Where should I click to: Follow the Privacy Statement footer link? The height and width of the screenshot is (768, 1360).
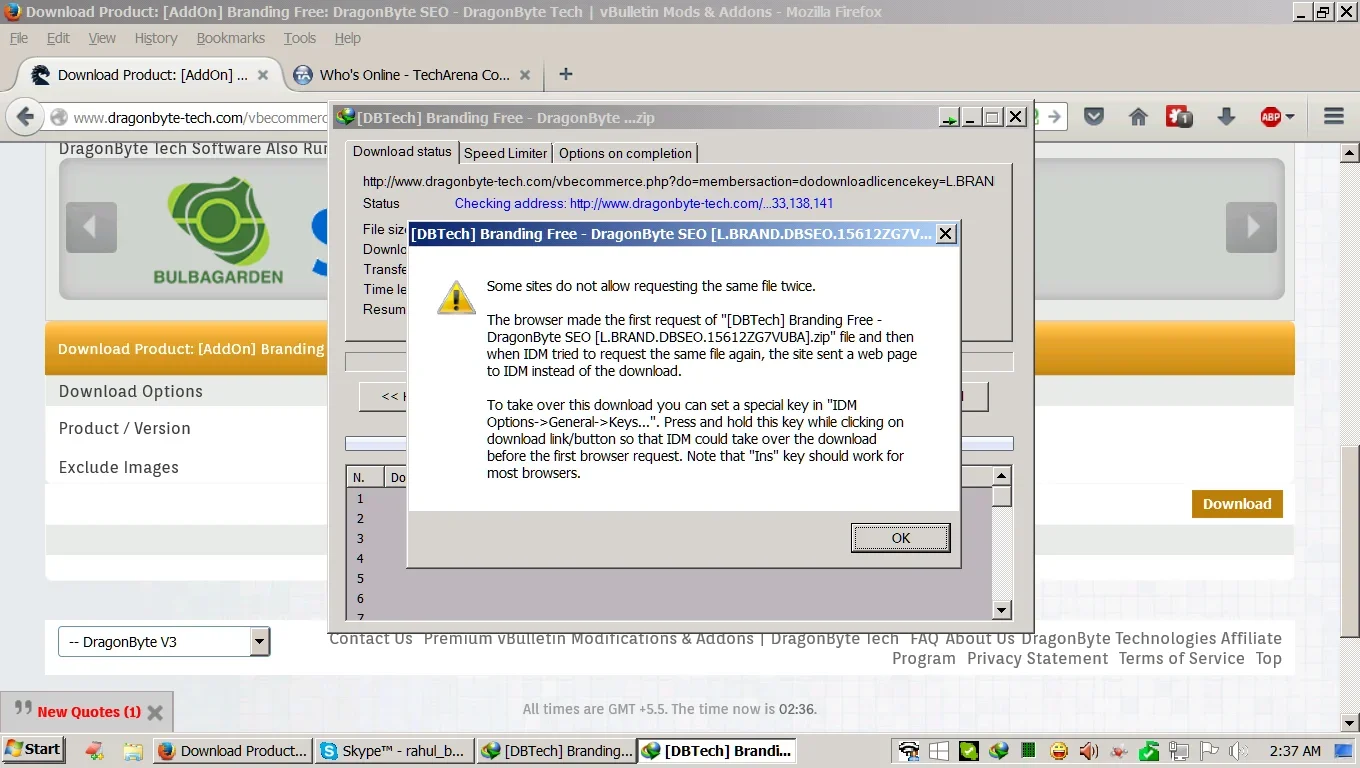[x=1037, y=658]
